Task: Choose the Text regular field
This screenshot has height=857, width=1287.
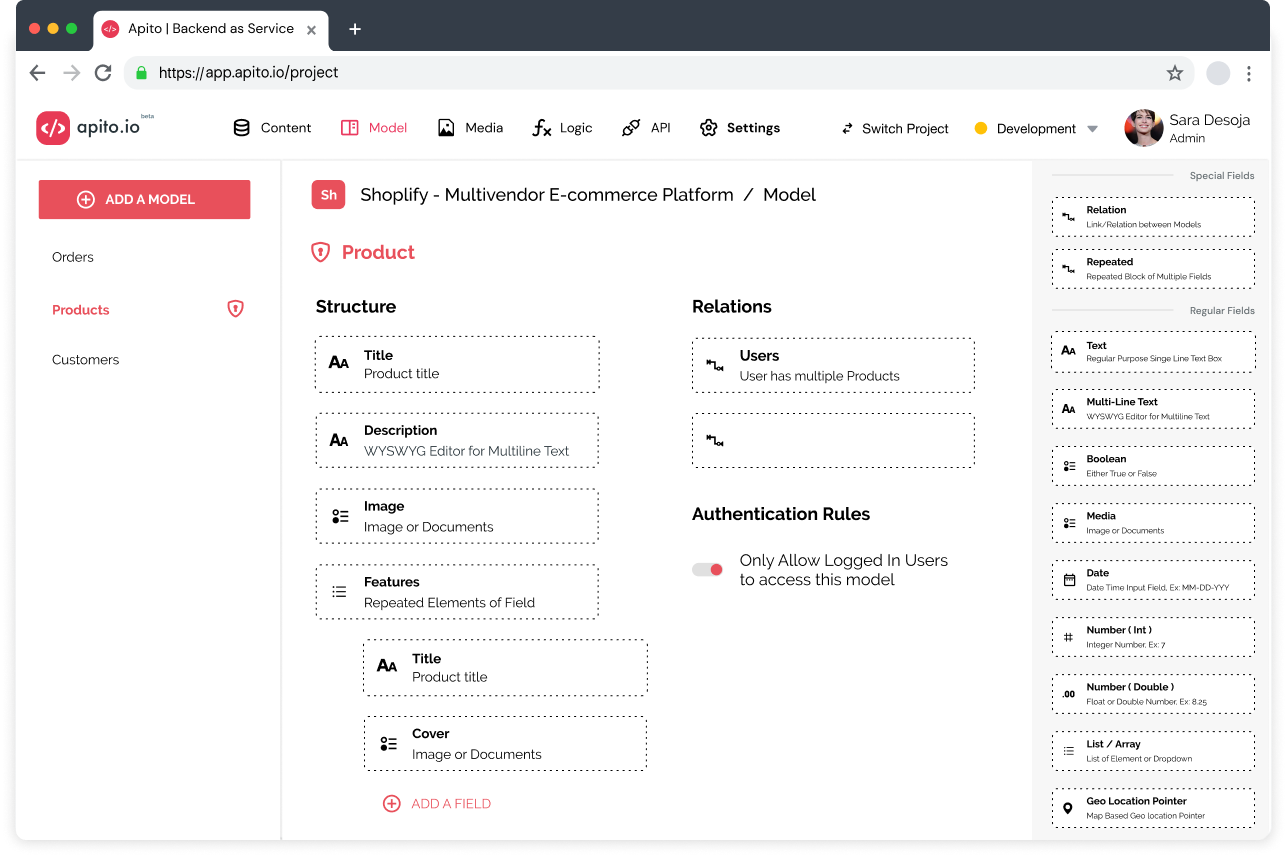Action: (x=1153, y=351)
